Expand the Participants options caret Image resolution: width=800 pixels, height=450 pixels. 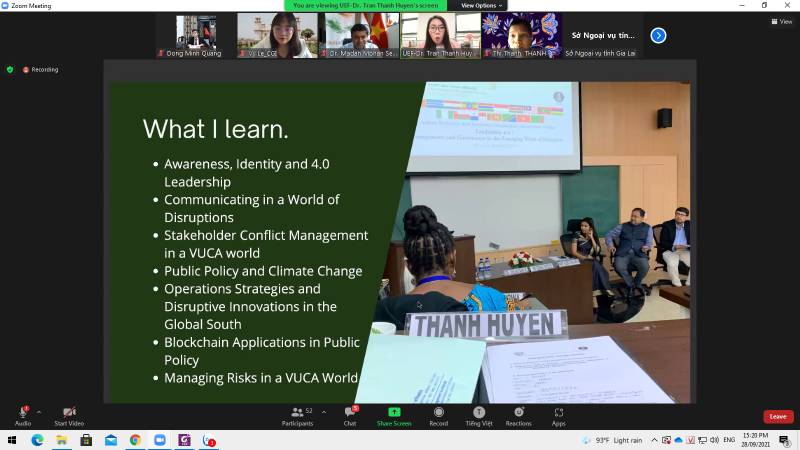tap(324, 411)
